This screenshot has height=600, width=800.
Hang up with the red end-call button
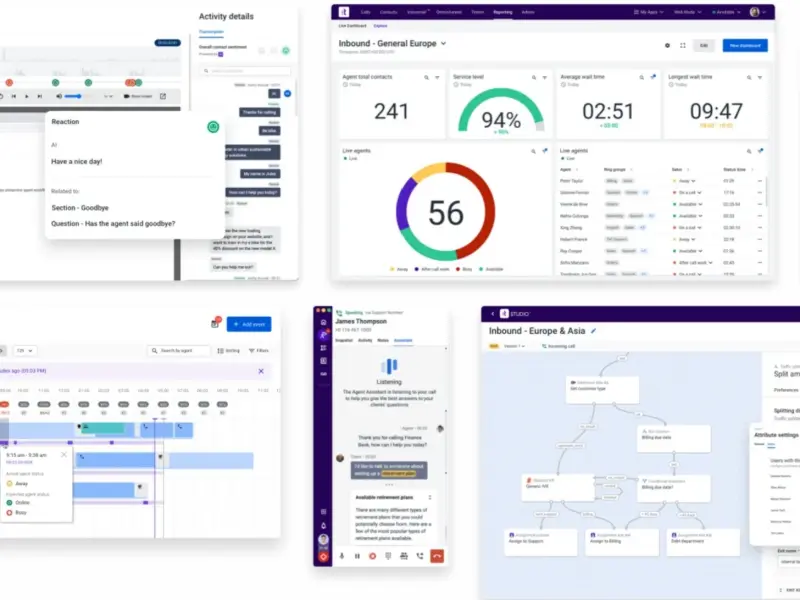437,556
